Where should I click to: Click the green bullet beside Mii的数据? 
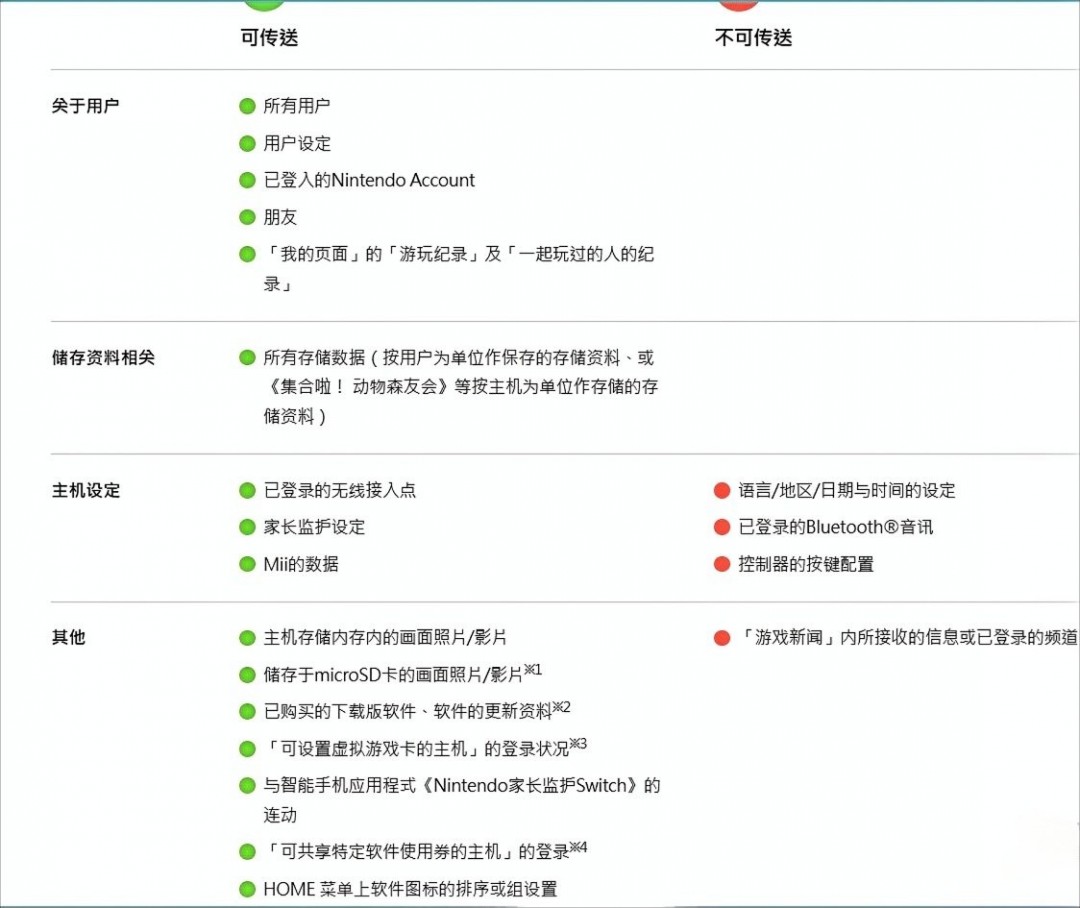(247, 564)
